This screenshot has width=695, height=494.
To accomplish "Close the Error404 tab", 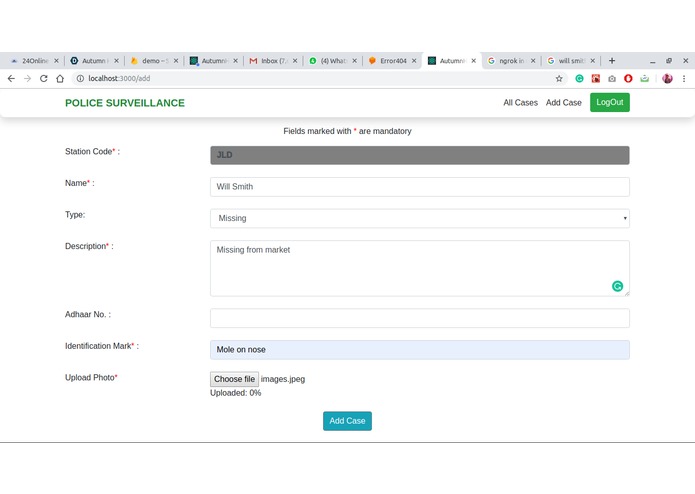I will pos(414,61).
